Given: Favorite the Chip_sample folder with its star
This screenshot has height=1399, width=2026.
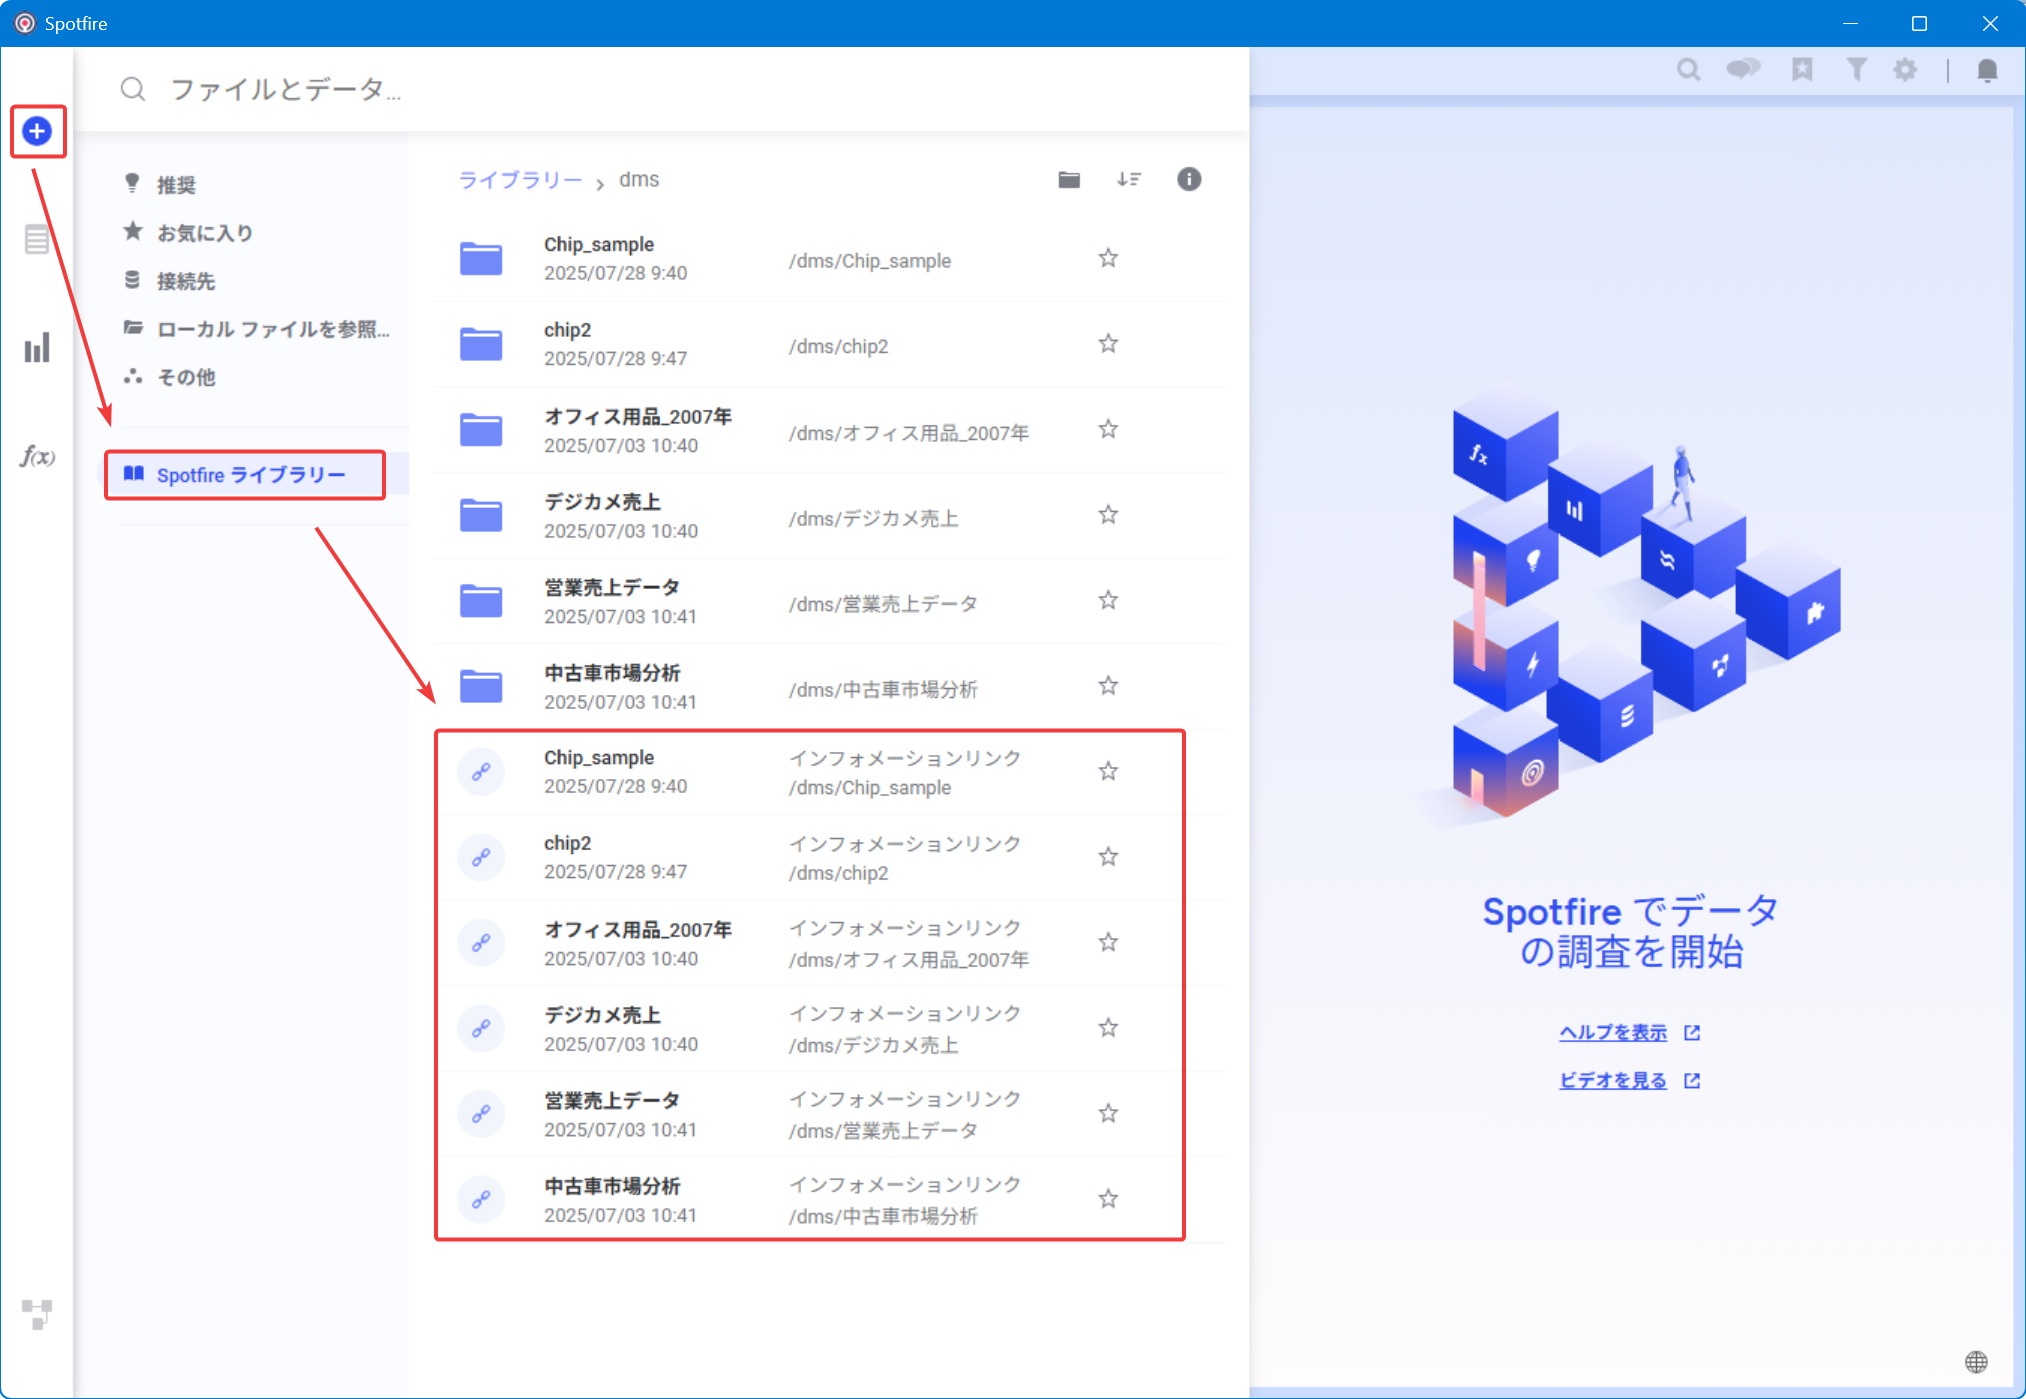Looking at the screenshot, I should pyautogui.click(x=1108, y=258).
